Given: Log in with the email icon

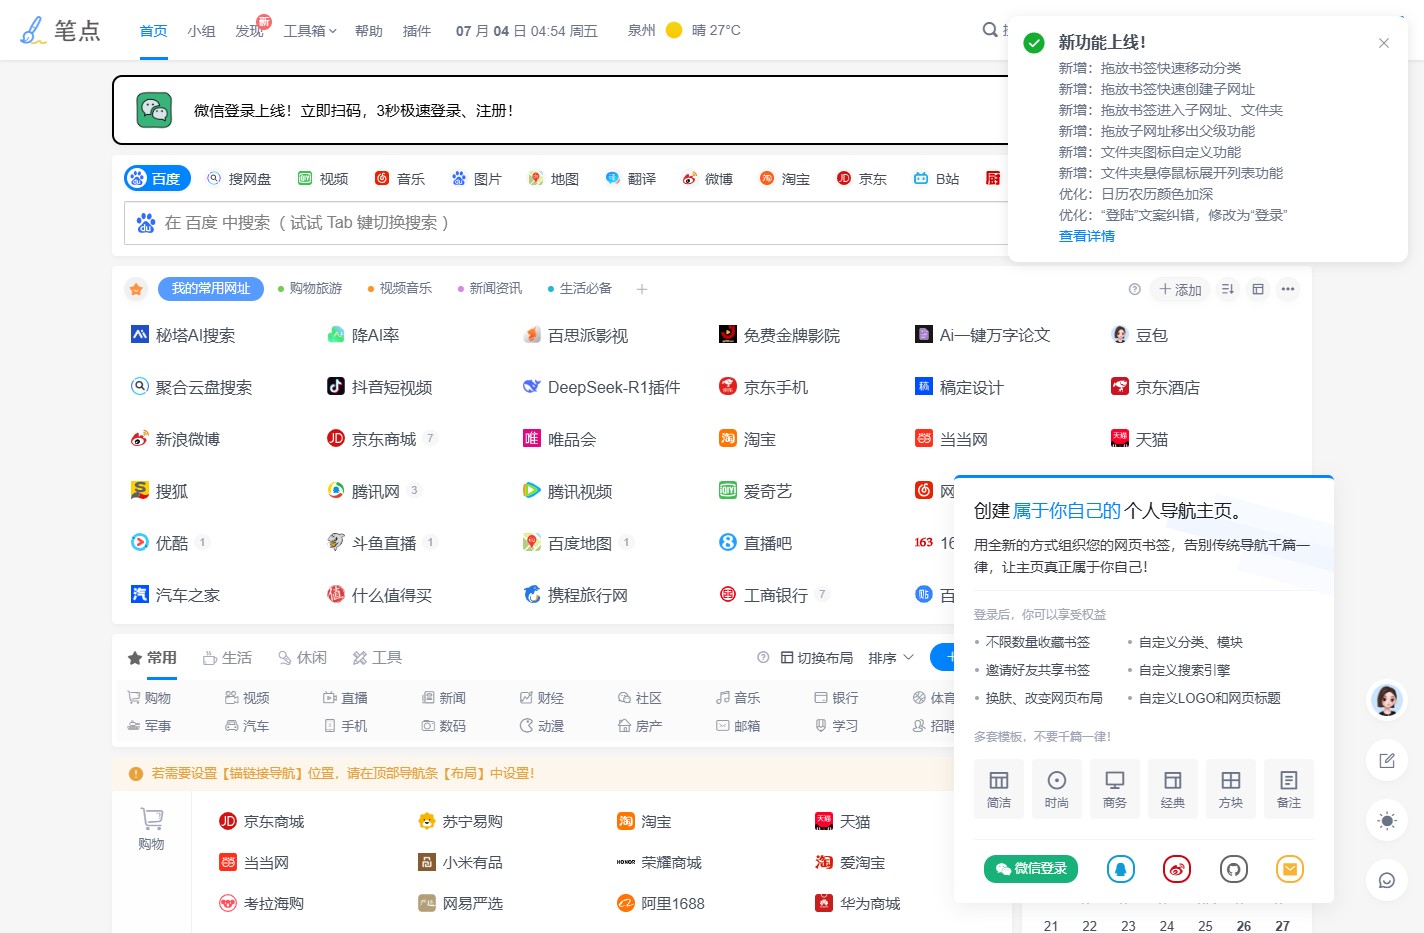Looking at the screenshot, I should (x=1290, y=869).
